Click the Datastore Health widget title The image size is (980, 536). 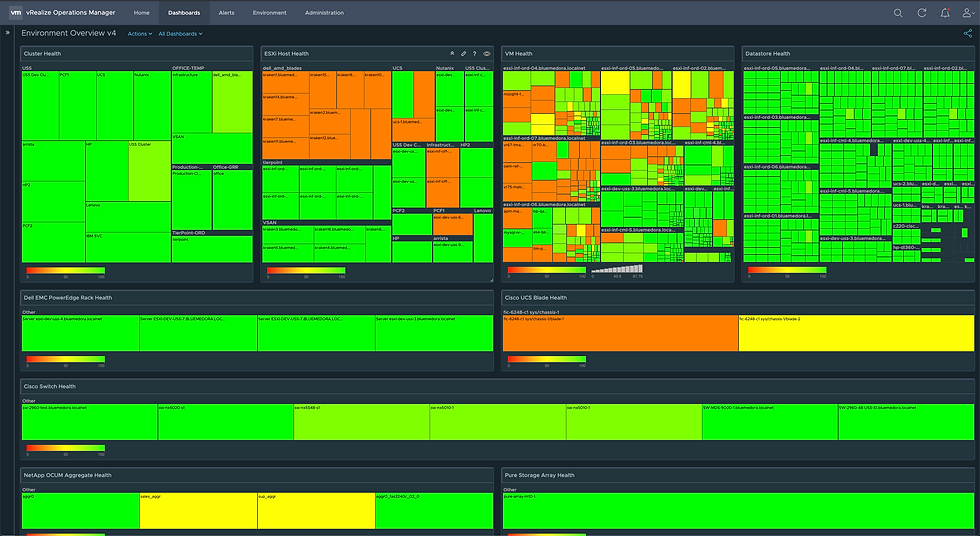(768, 54)
